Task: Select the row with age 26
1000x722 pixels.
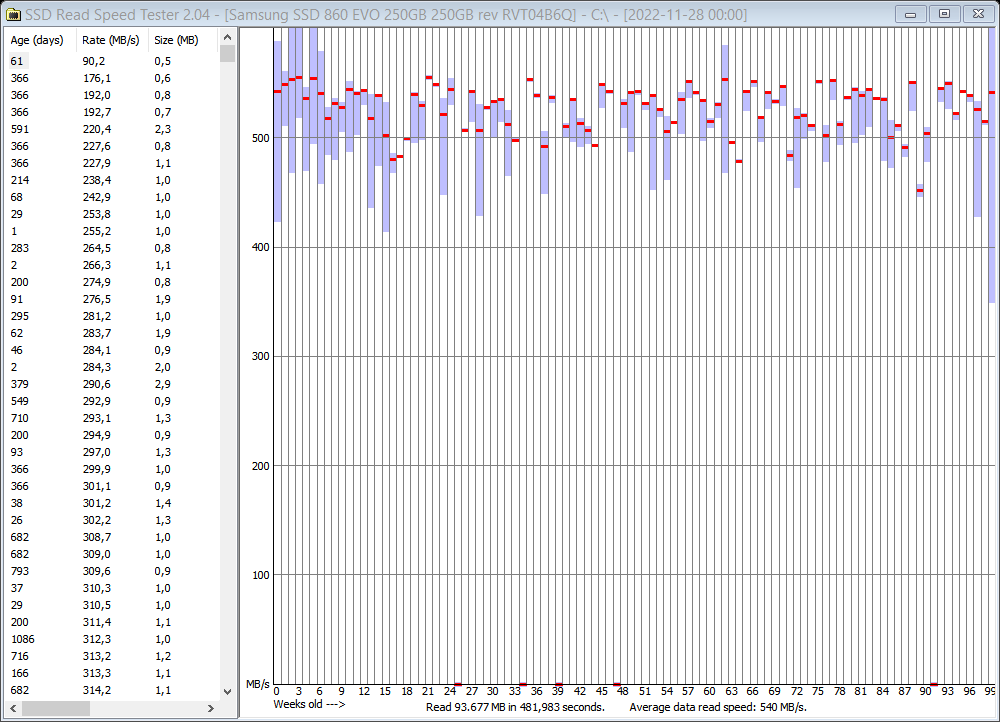Action: [x=112, y=520]
